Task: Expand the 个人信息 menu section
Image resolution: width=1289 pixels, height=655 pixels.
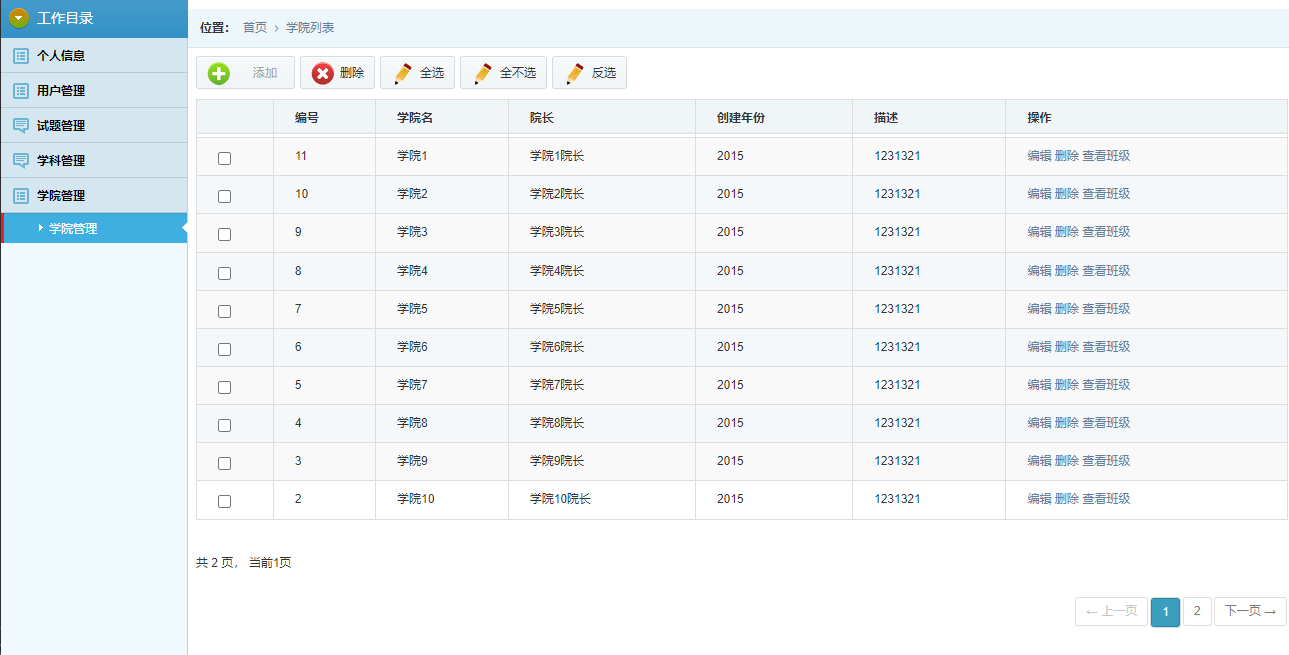Action: pyautogui.click(x=94, y=55)
